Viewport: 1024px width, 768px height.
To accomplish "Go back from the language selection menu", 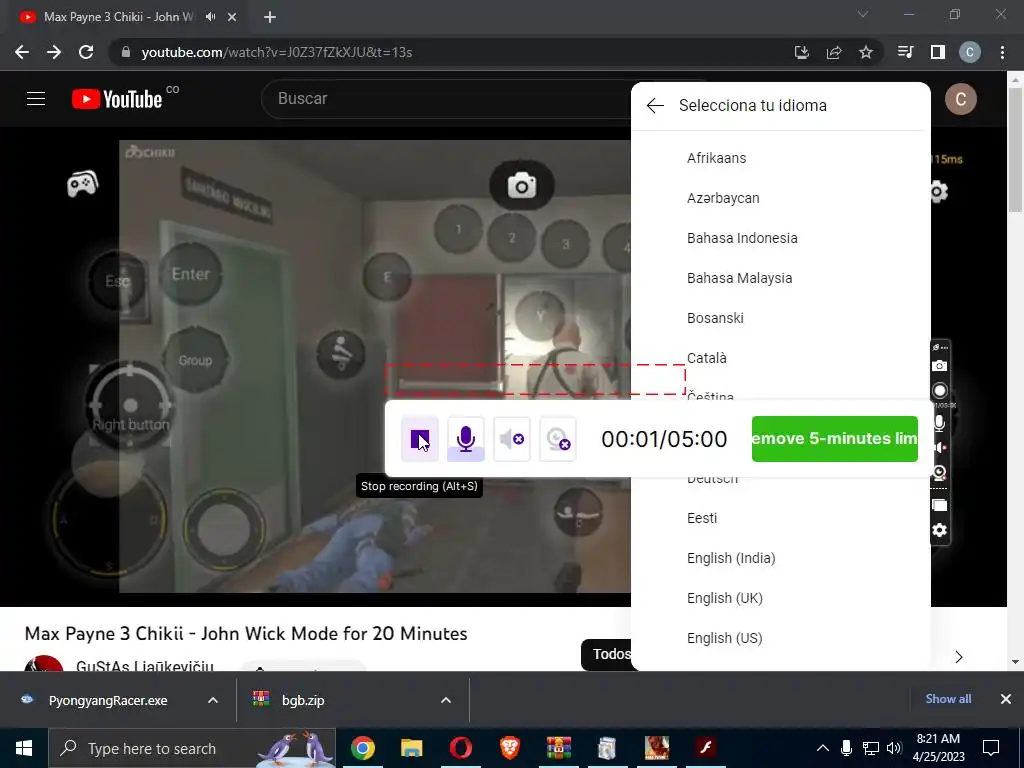I will coord(654,105).
